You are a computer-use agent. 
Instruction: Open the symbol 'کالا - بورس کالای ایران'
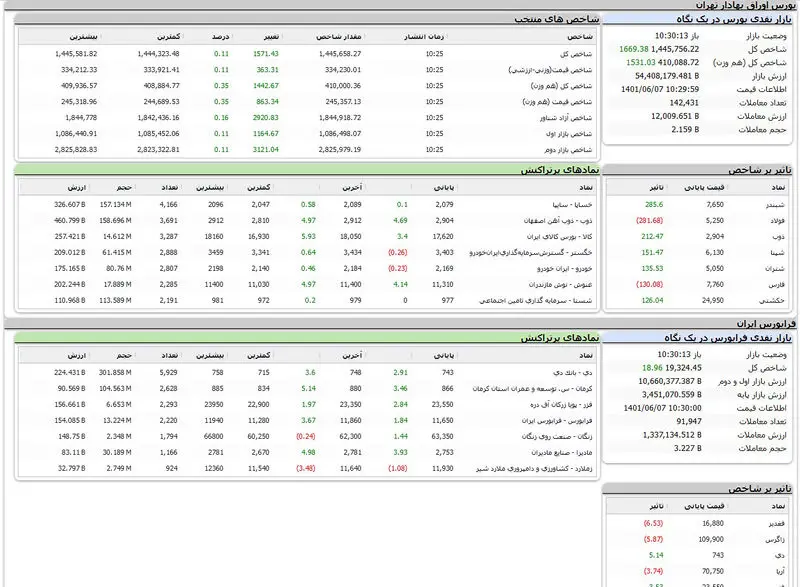[x=559, y=237]
